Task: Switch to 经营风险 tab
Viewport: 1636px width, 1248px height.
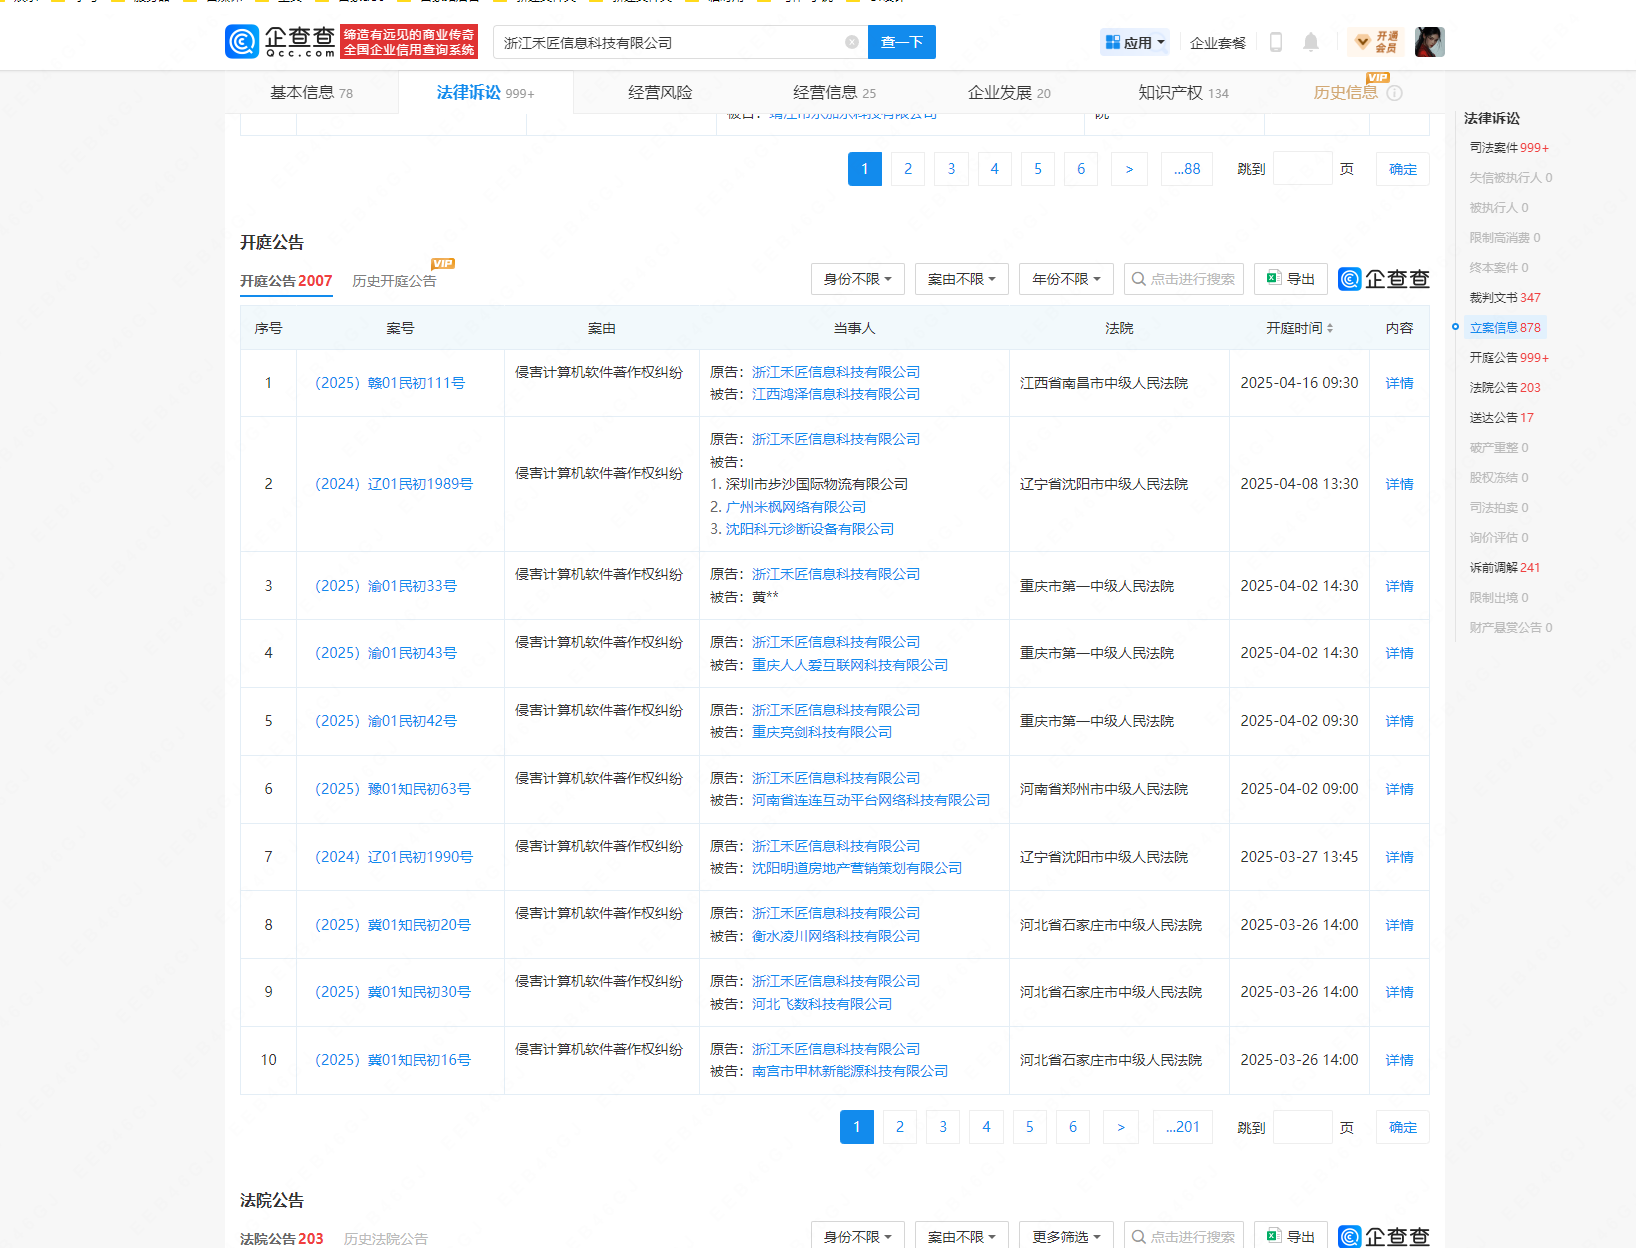Action: (x=660, y=93)
